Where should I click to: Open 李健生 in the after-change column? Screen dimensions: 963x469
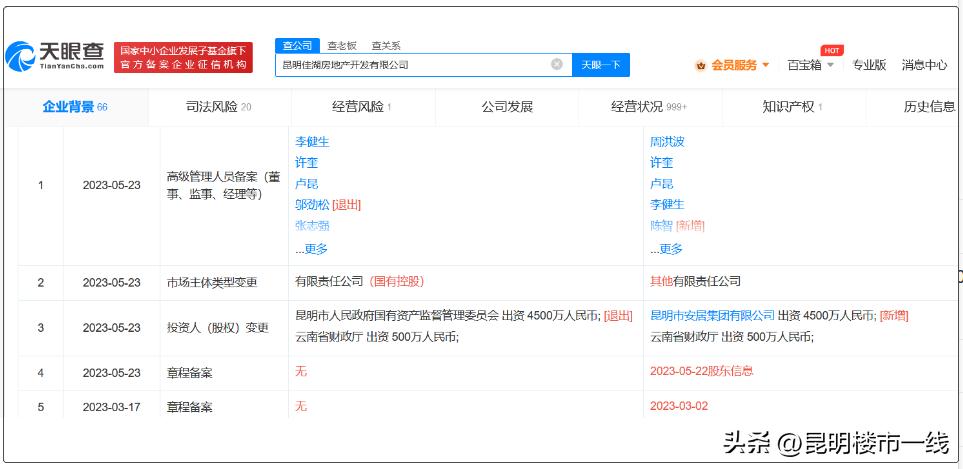click(667, 204)
